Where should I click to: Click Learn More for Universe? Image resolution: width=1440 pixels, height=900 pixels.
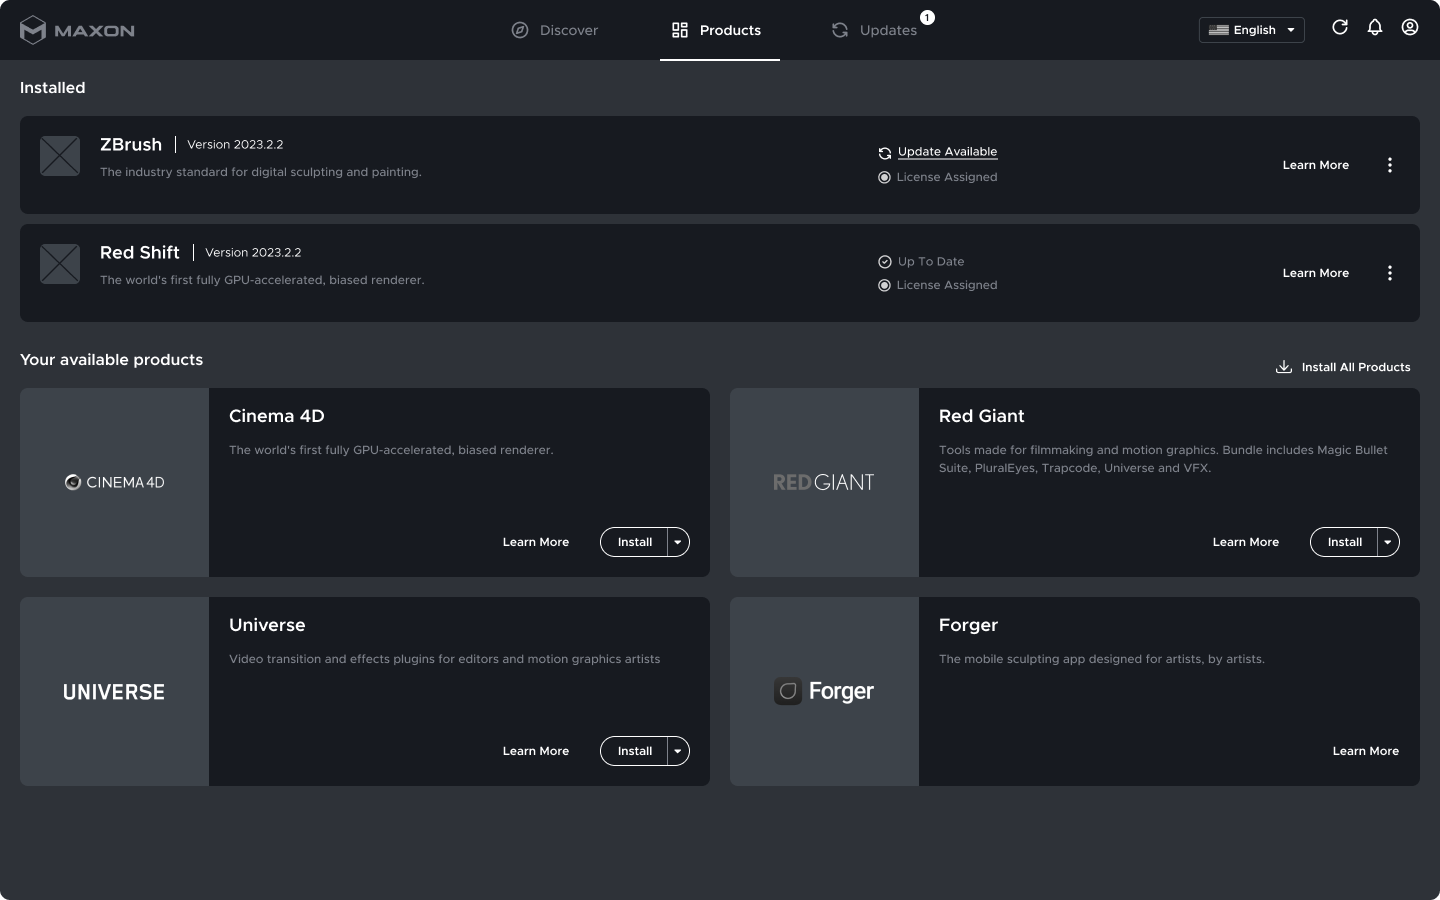tap(536, 751)
